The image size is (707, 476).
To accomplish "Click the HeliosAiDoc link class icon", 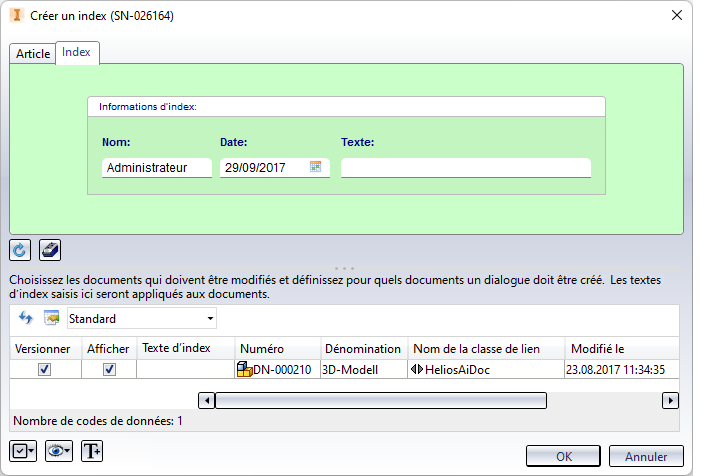I will click(417, 369).
